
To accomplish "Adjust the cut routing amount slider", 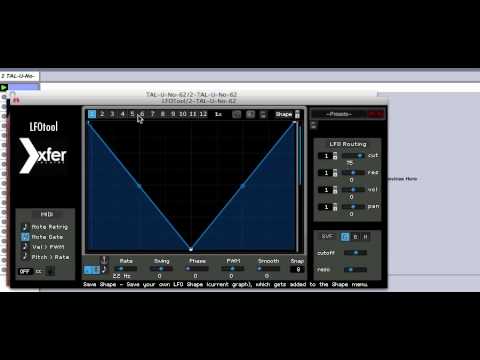I will pos(353,156).
